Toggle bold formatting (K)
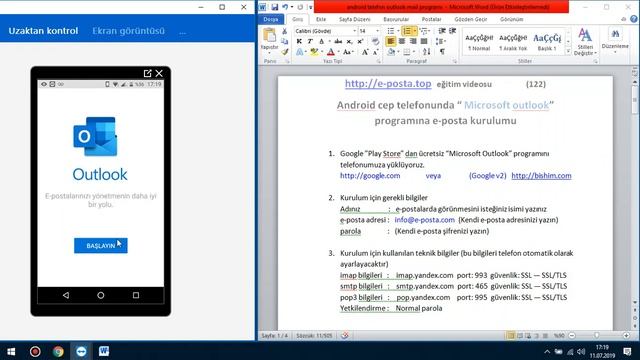Viewport: 640px width, 360px height. tap(299, 41)
